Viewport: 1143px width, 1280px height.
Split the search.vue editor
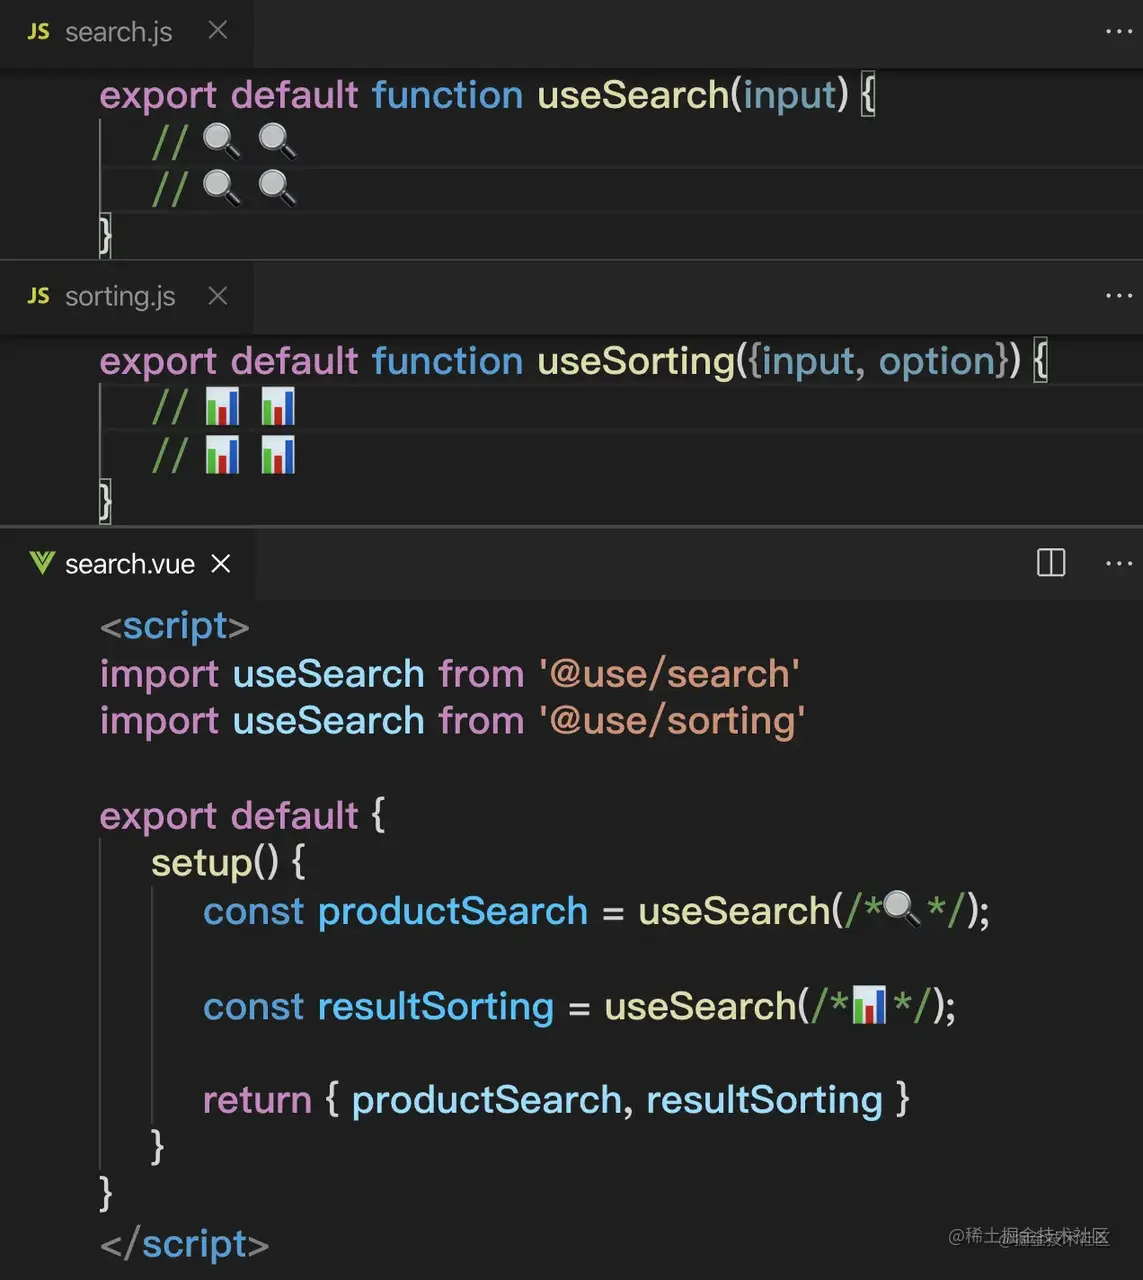point(1051,563)
